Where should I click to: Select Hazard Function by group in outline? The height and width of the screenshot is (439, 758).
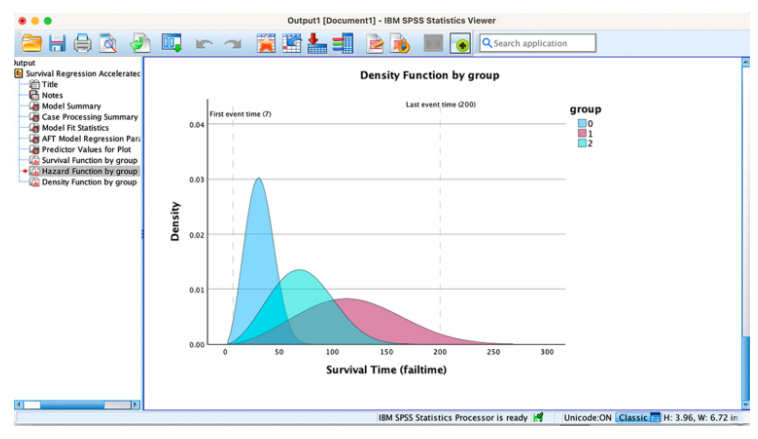(89, 171)
